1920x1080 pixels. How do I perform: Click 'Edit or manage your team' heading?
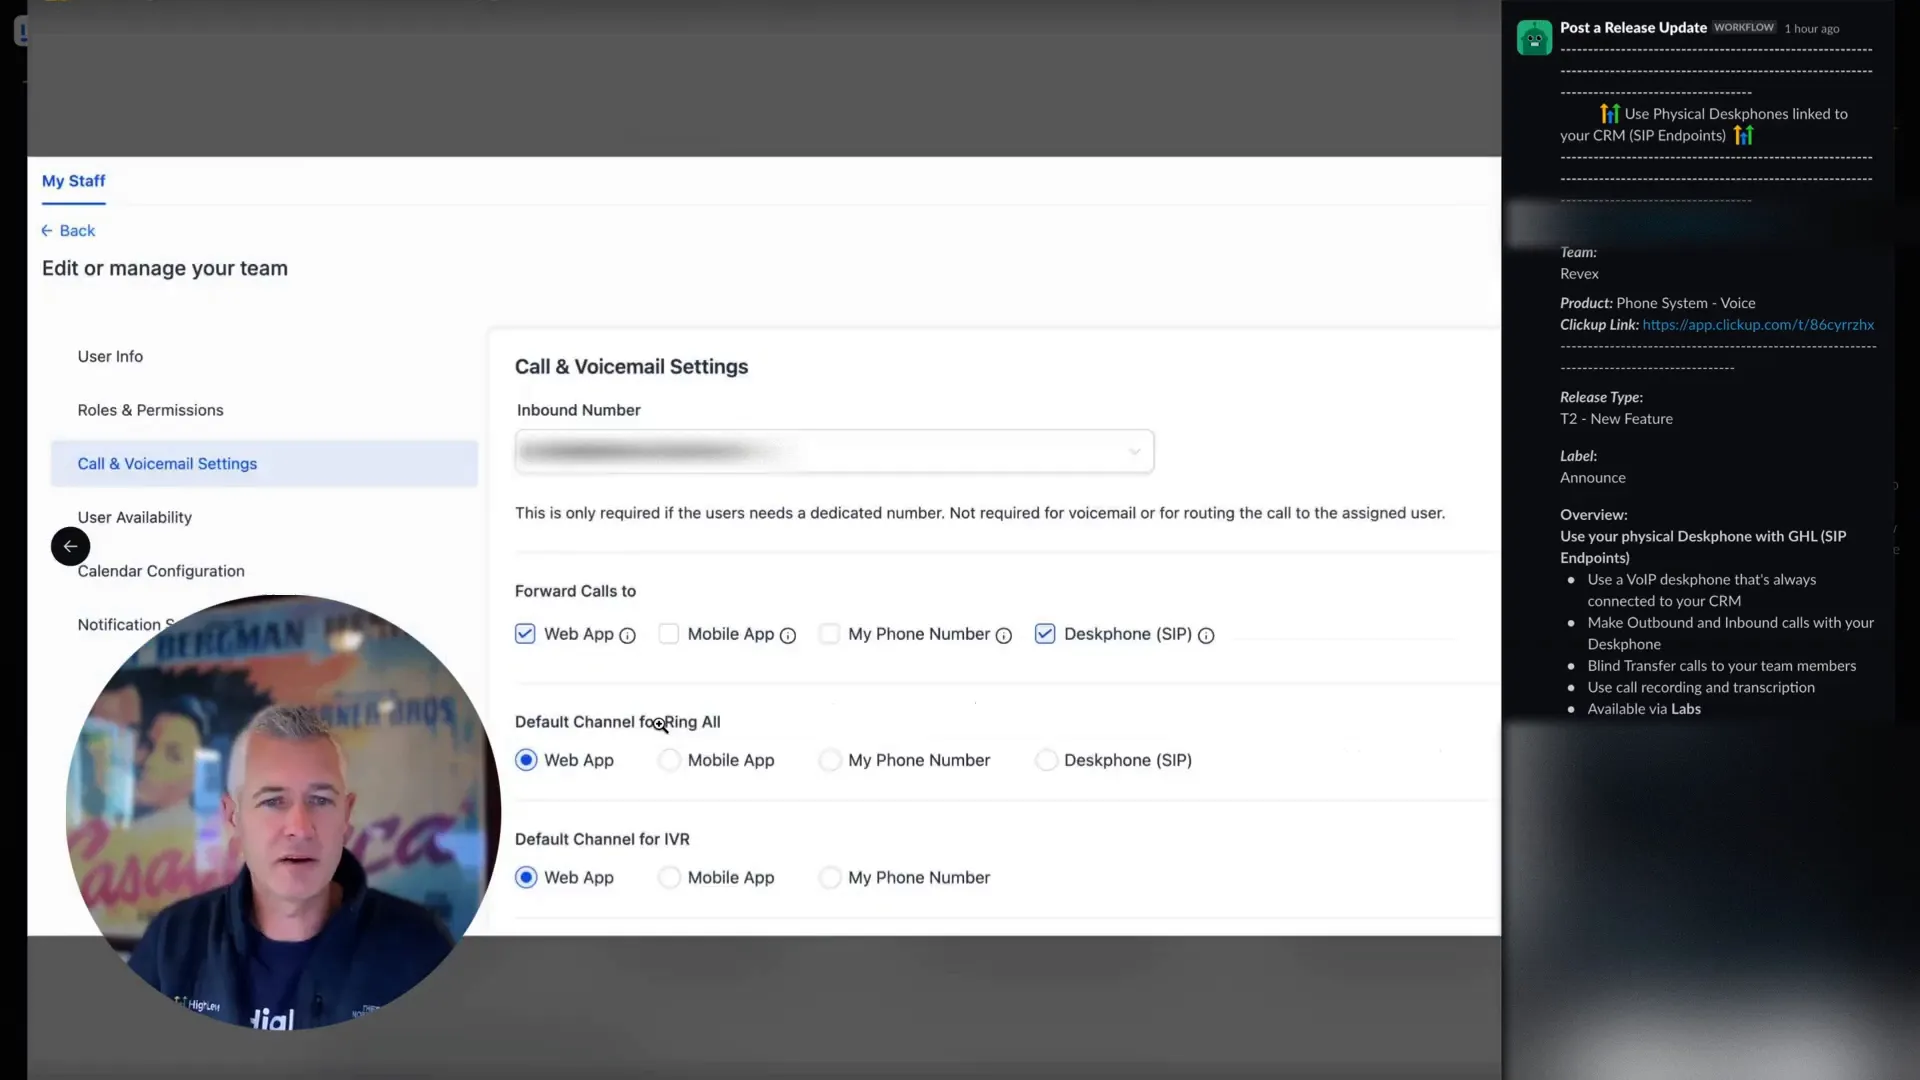[x=165, y=268]
